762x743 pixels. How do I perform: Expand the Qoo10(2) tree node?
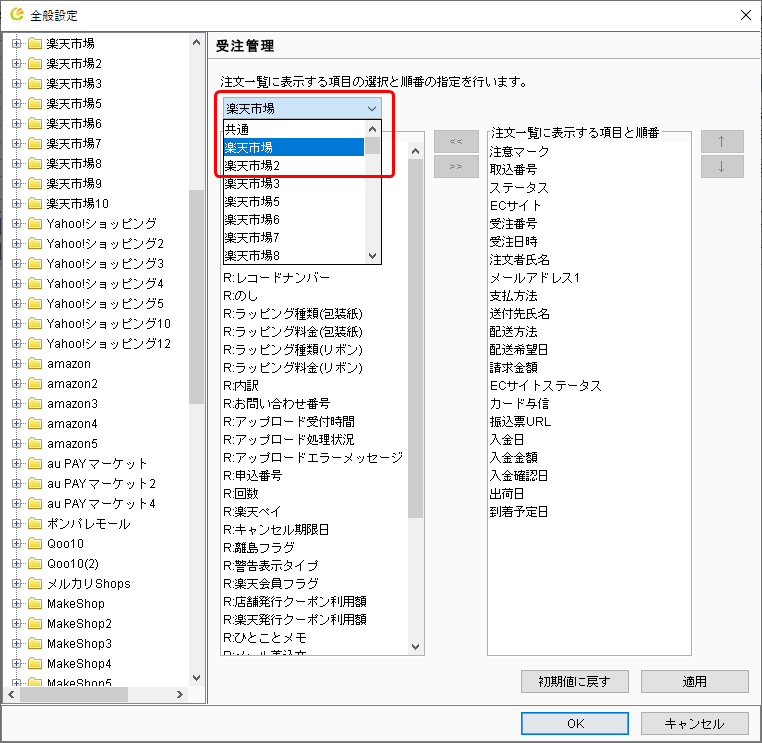pos(17,563)
